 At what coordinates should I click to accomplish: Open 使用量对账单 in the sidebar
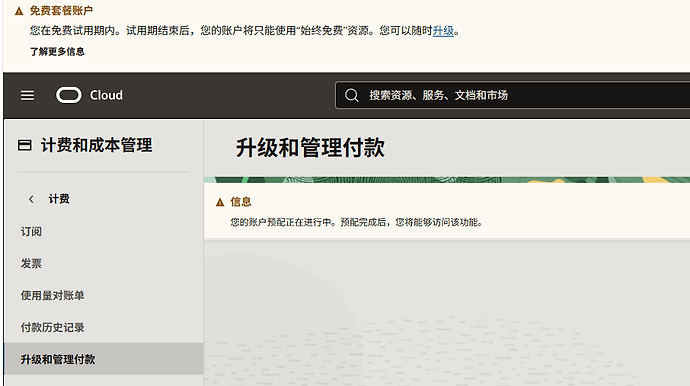(x=52, y=295)
